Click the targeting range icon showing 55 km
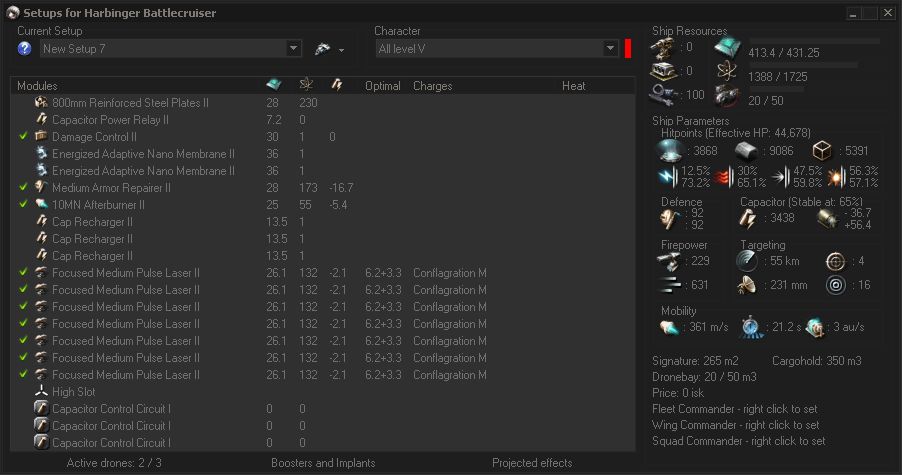 click(x=747, y=261)
